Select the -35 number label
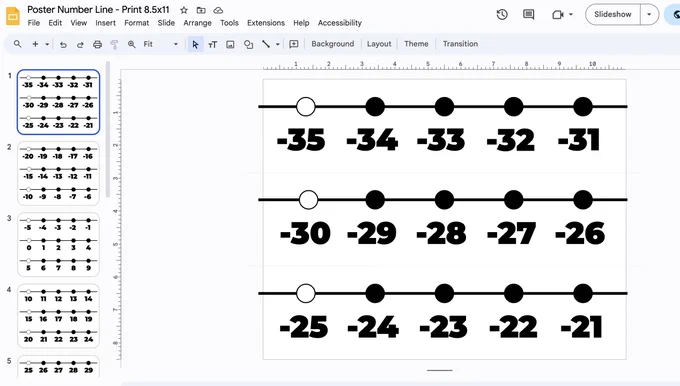Screen dimensions: 680x386 pos(301,140)
